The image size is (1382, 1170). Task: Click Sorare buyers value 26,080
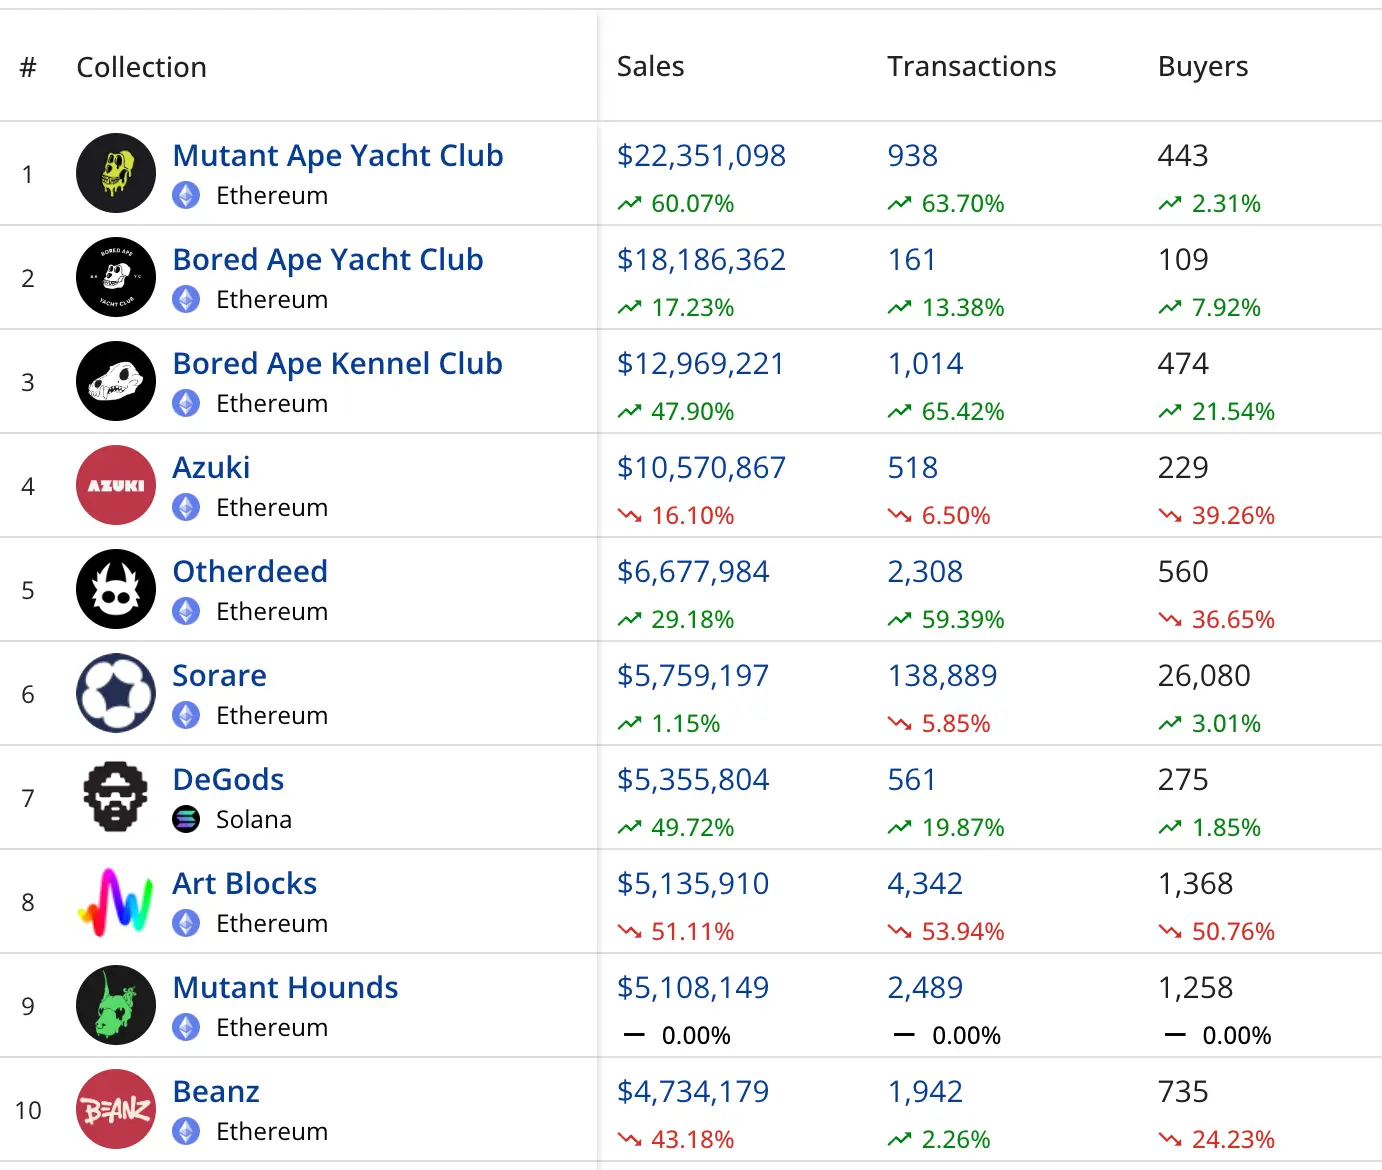point(1204,676)
